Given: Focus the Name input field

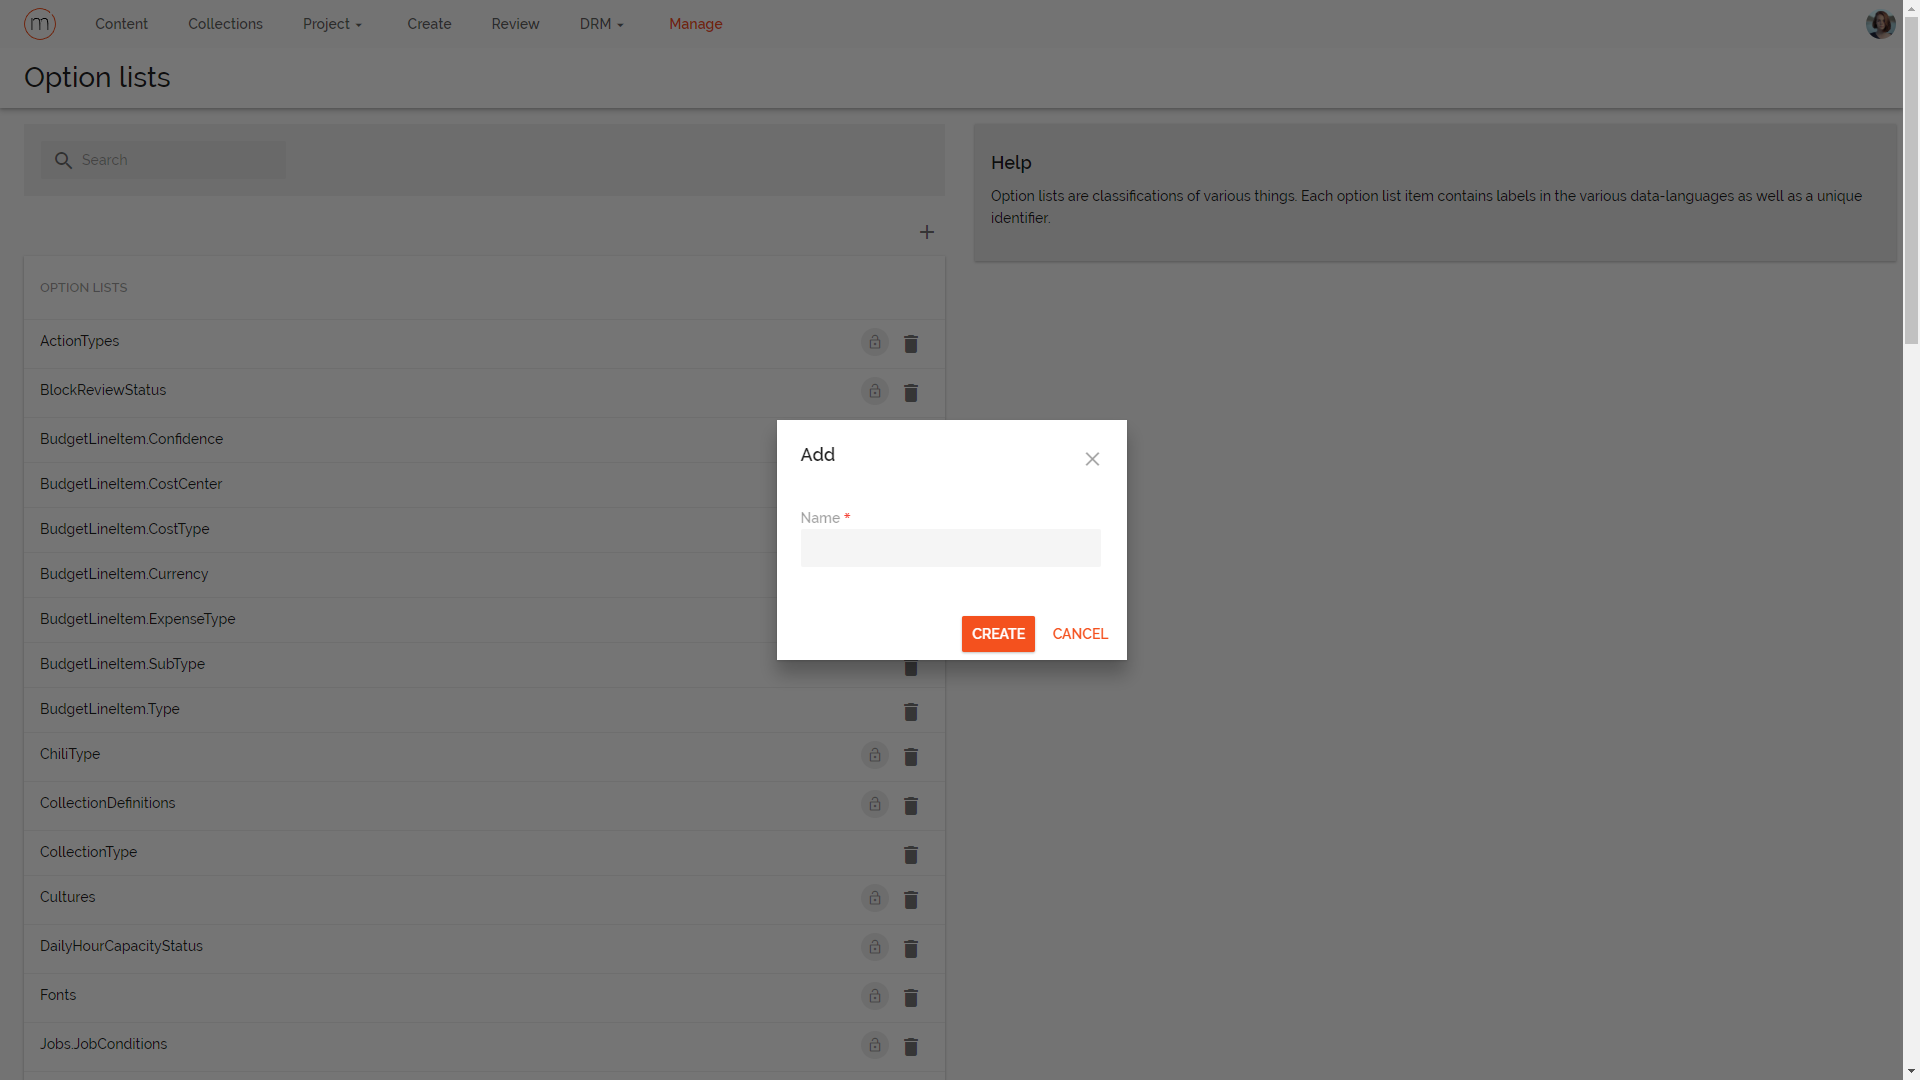Looking at the screenshot, I should (x=950, y=548).
